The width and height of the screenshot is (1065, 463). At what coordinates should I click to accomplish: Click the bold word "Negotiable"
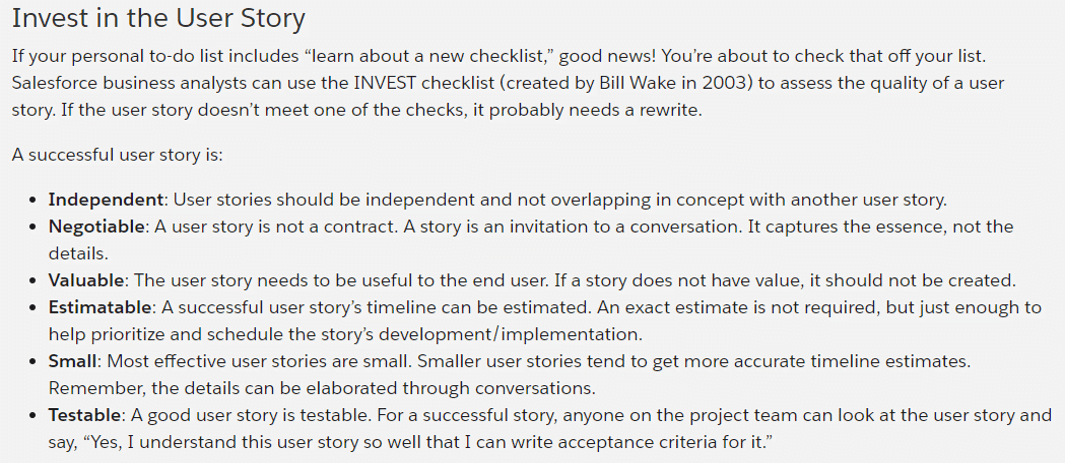[x=97, y=227]
